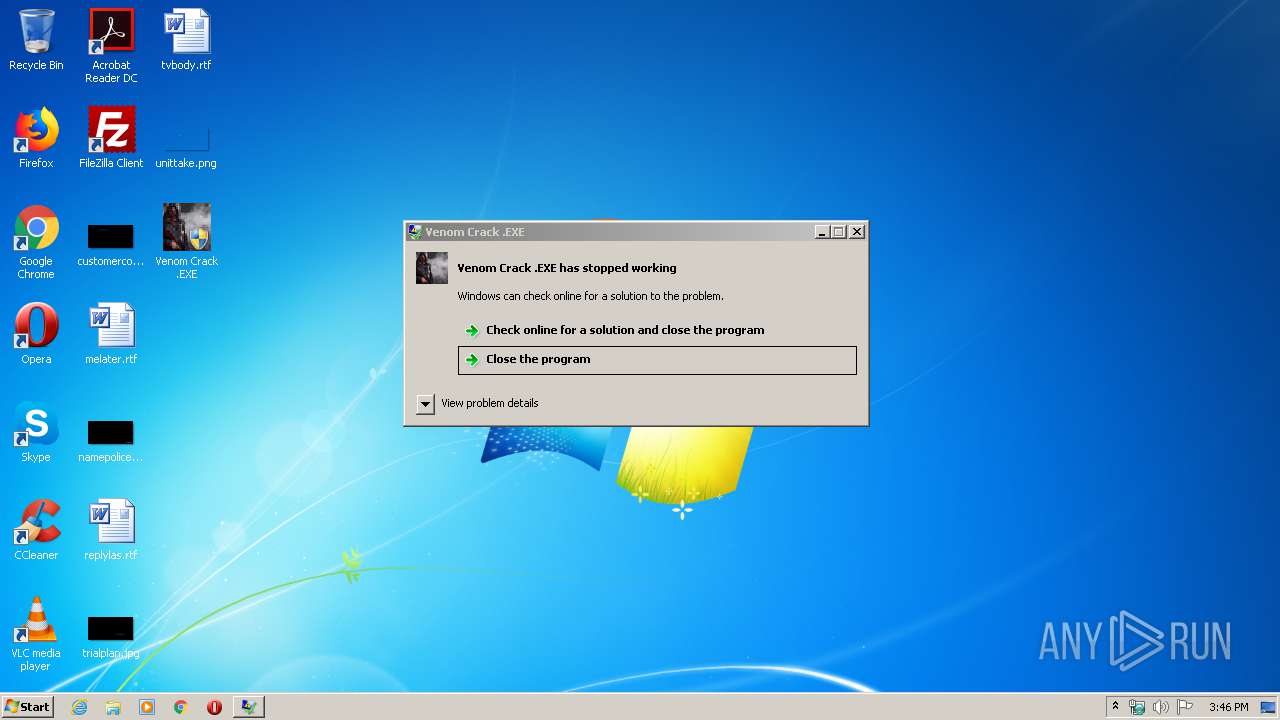This screenshot has width=1280, height=720.
Task: Open the Action Center flag icon
Action: tap(1185, 707)
